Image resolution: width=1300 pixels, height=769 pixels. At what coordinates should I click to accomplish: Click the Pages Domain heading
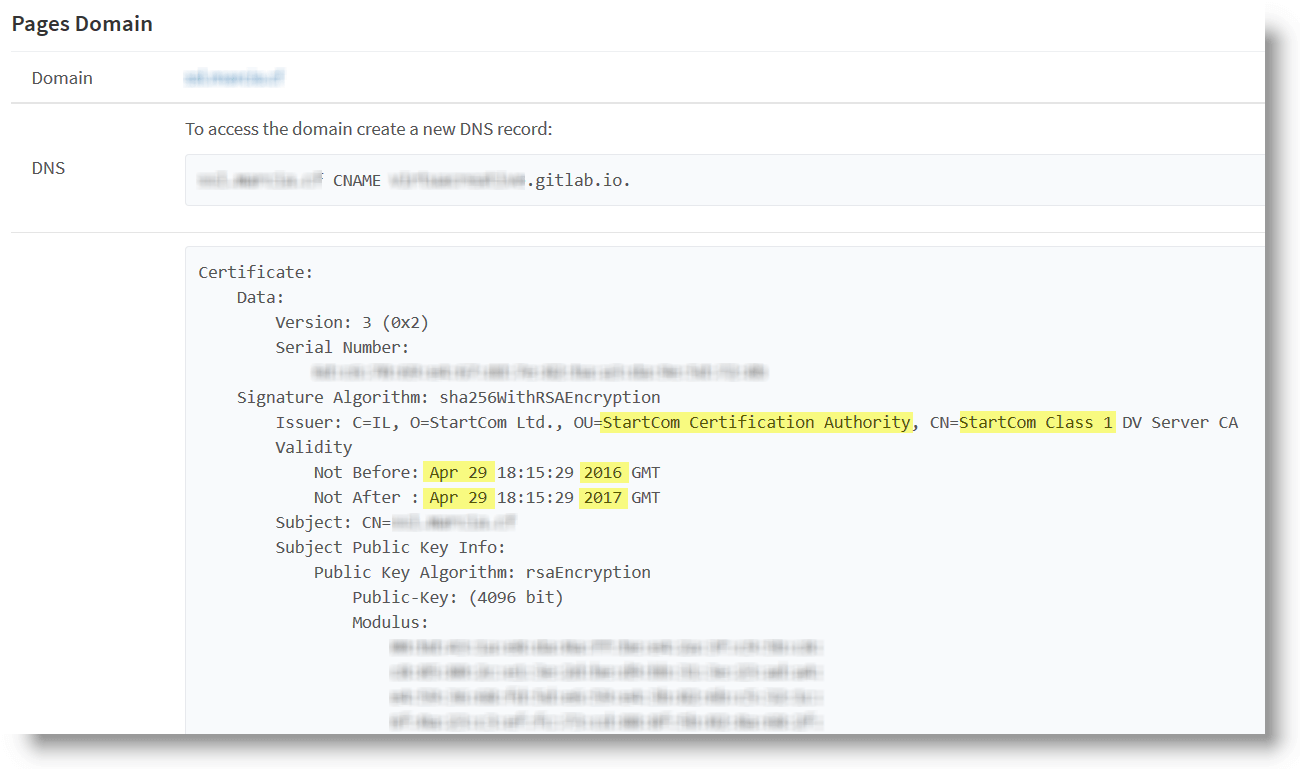(82, 23)
